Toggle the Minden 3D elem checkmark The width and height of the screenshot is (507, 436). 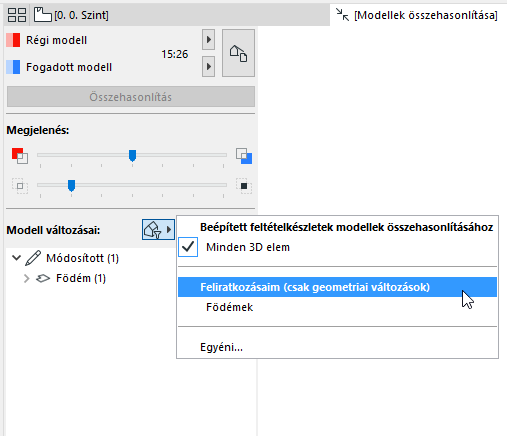click(x=188, y=247)
